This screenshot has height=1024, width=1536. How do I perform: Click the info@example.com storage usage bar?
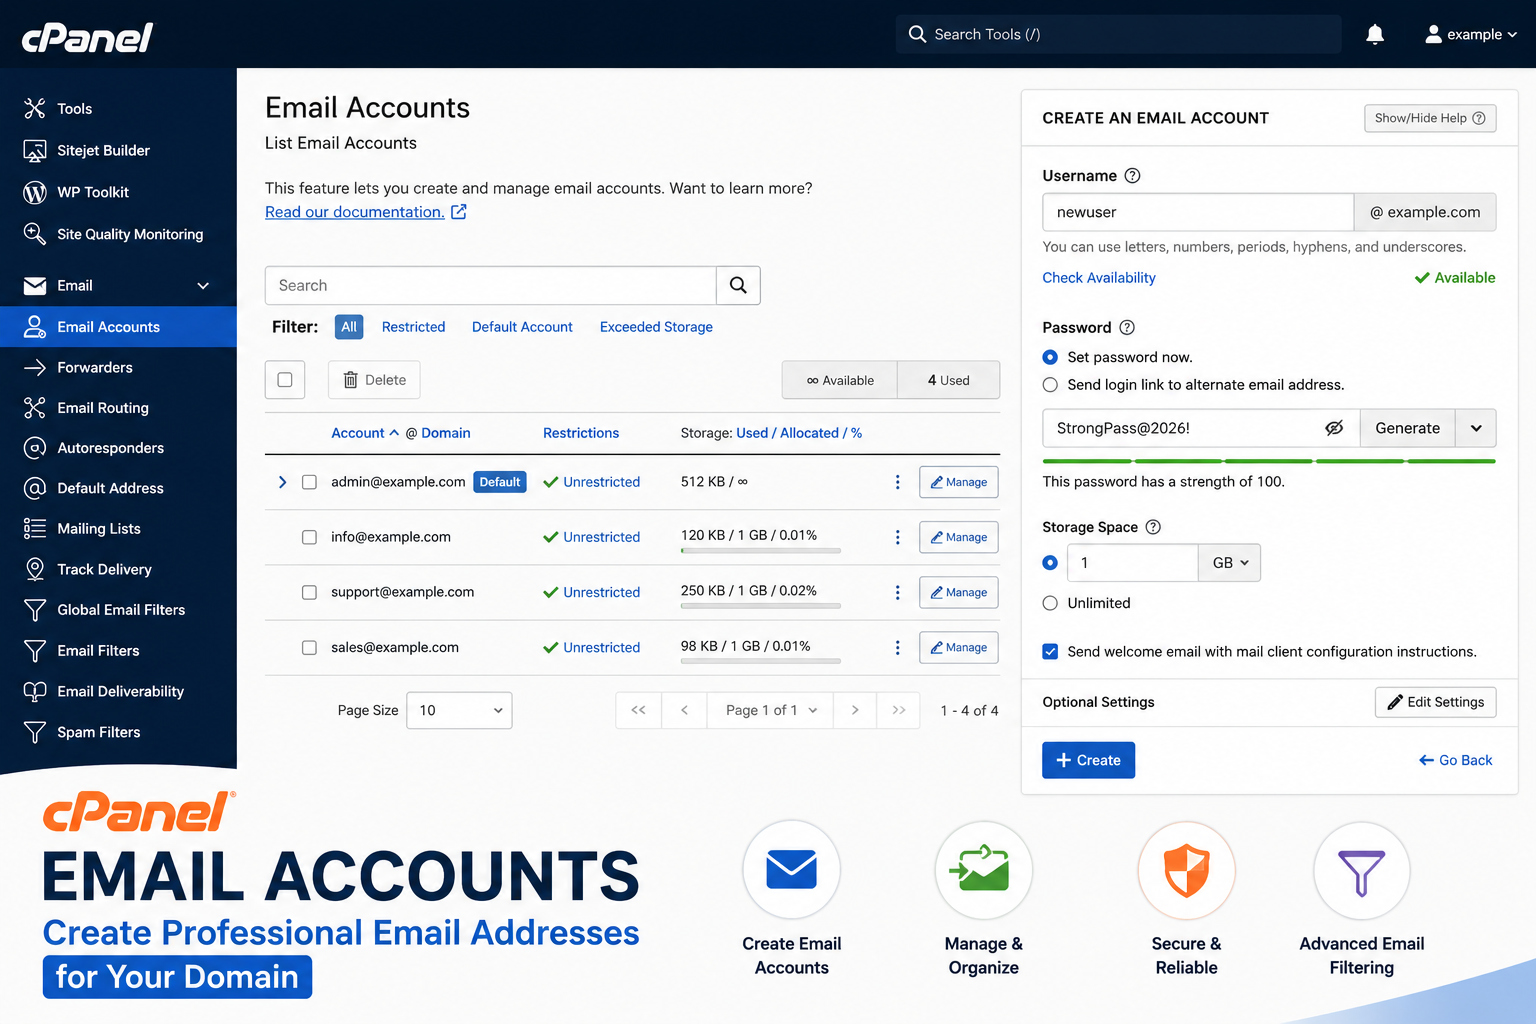(x=760, y=551)
